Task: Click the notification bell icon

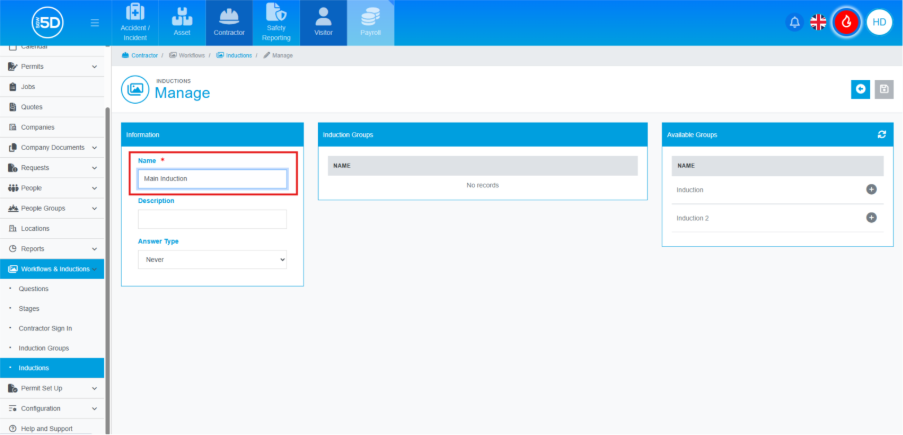Action: (795, 22)
